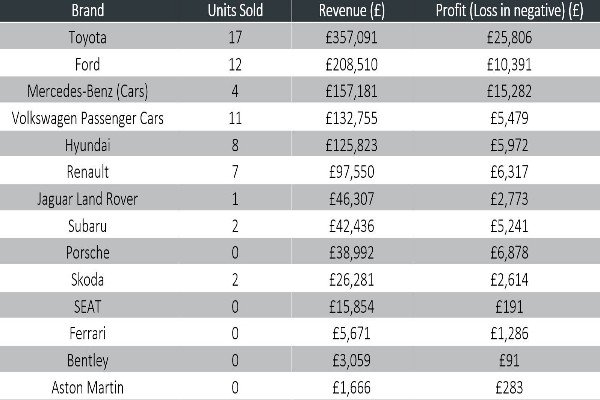This screenshot has height=400, width=600.
Task: Click the Toyota brand cell
Action: point(88,38)
